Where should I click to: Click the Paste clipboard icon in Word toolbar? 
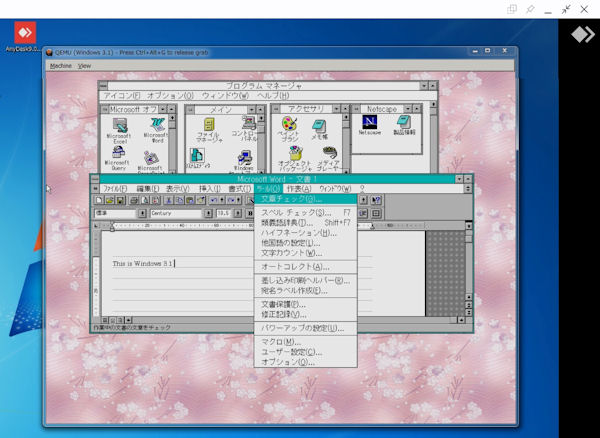[190, 200]
